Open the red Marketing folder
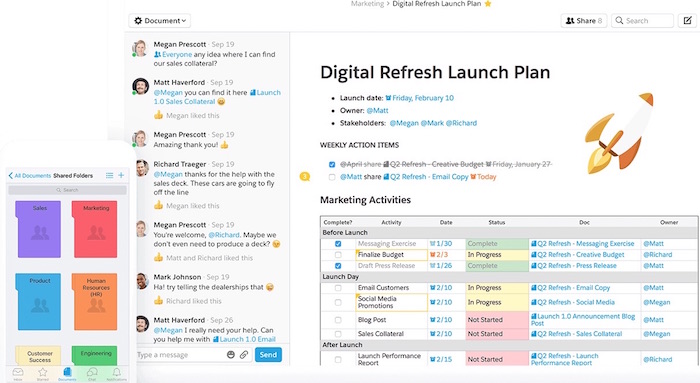 click(95, 229)
